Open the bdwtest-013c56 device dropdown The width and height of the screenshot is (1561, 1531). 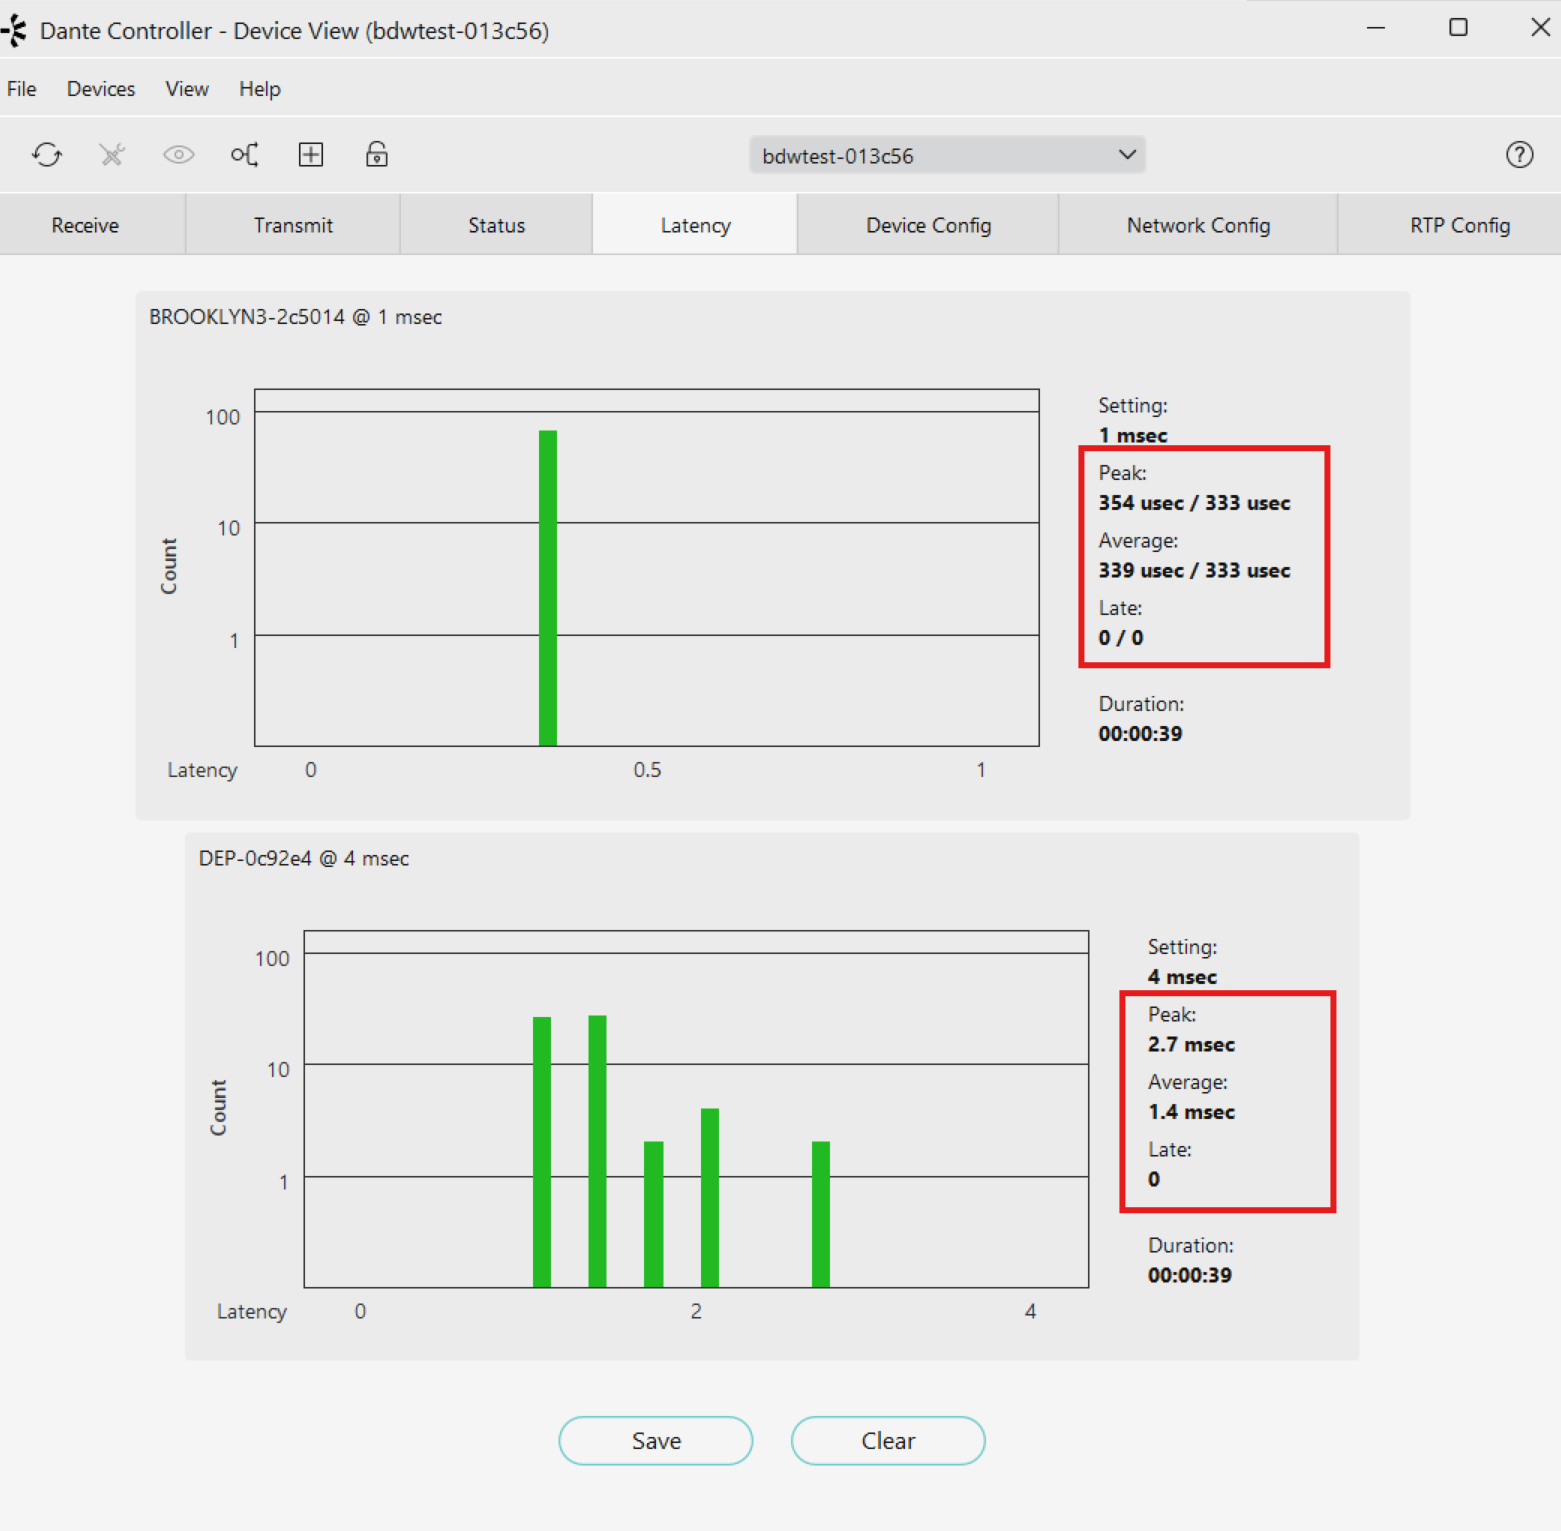947,155
